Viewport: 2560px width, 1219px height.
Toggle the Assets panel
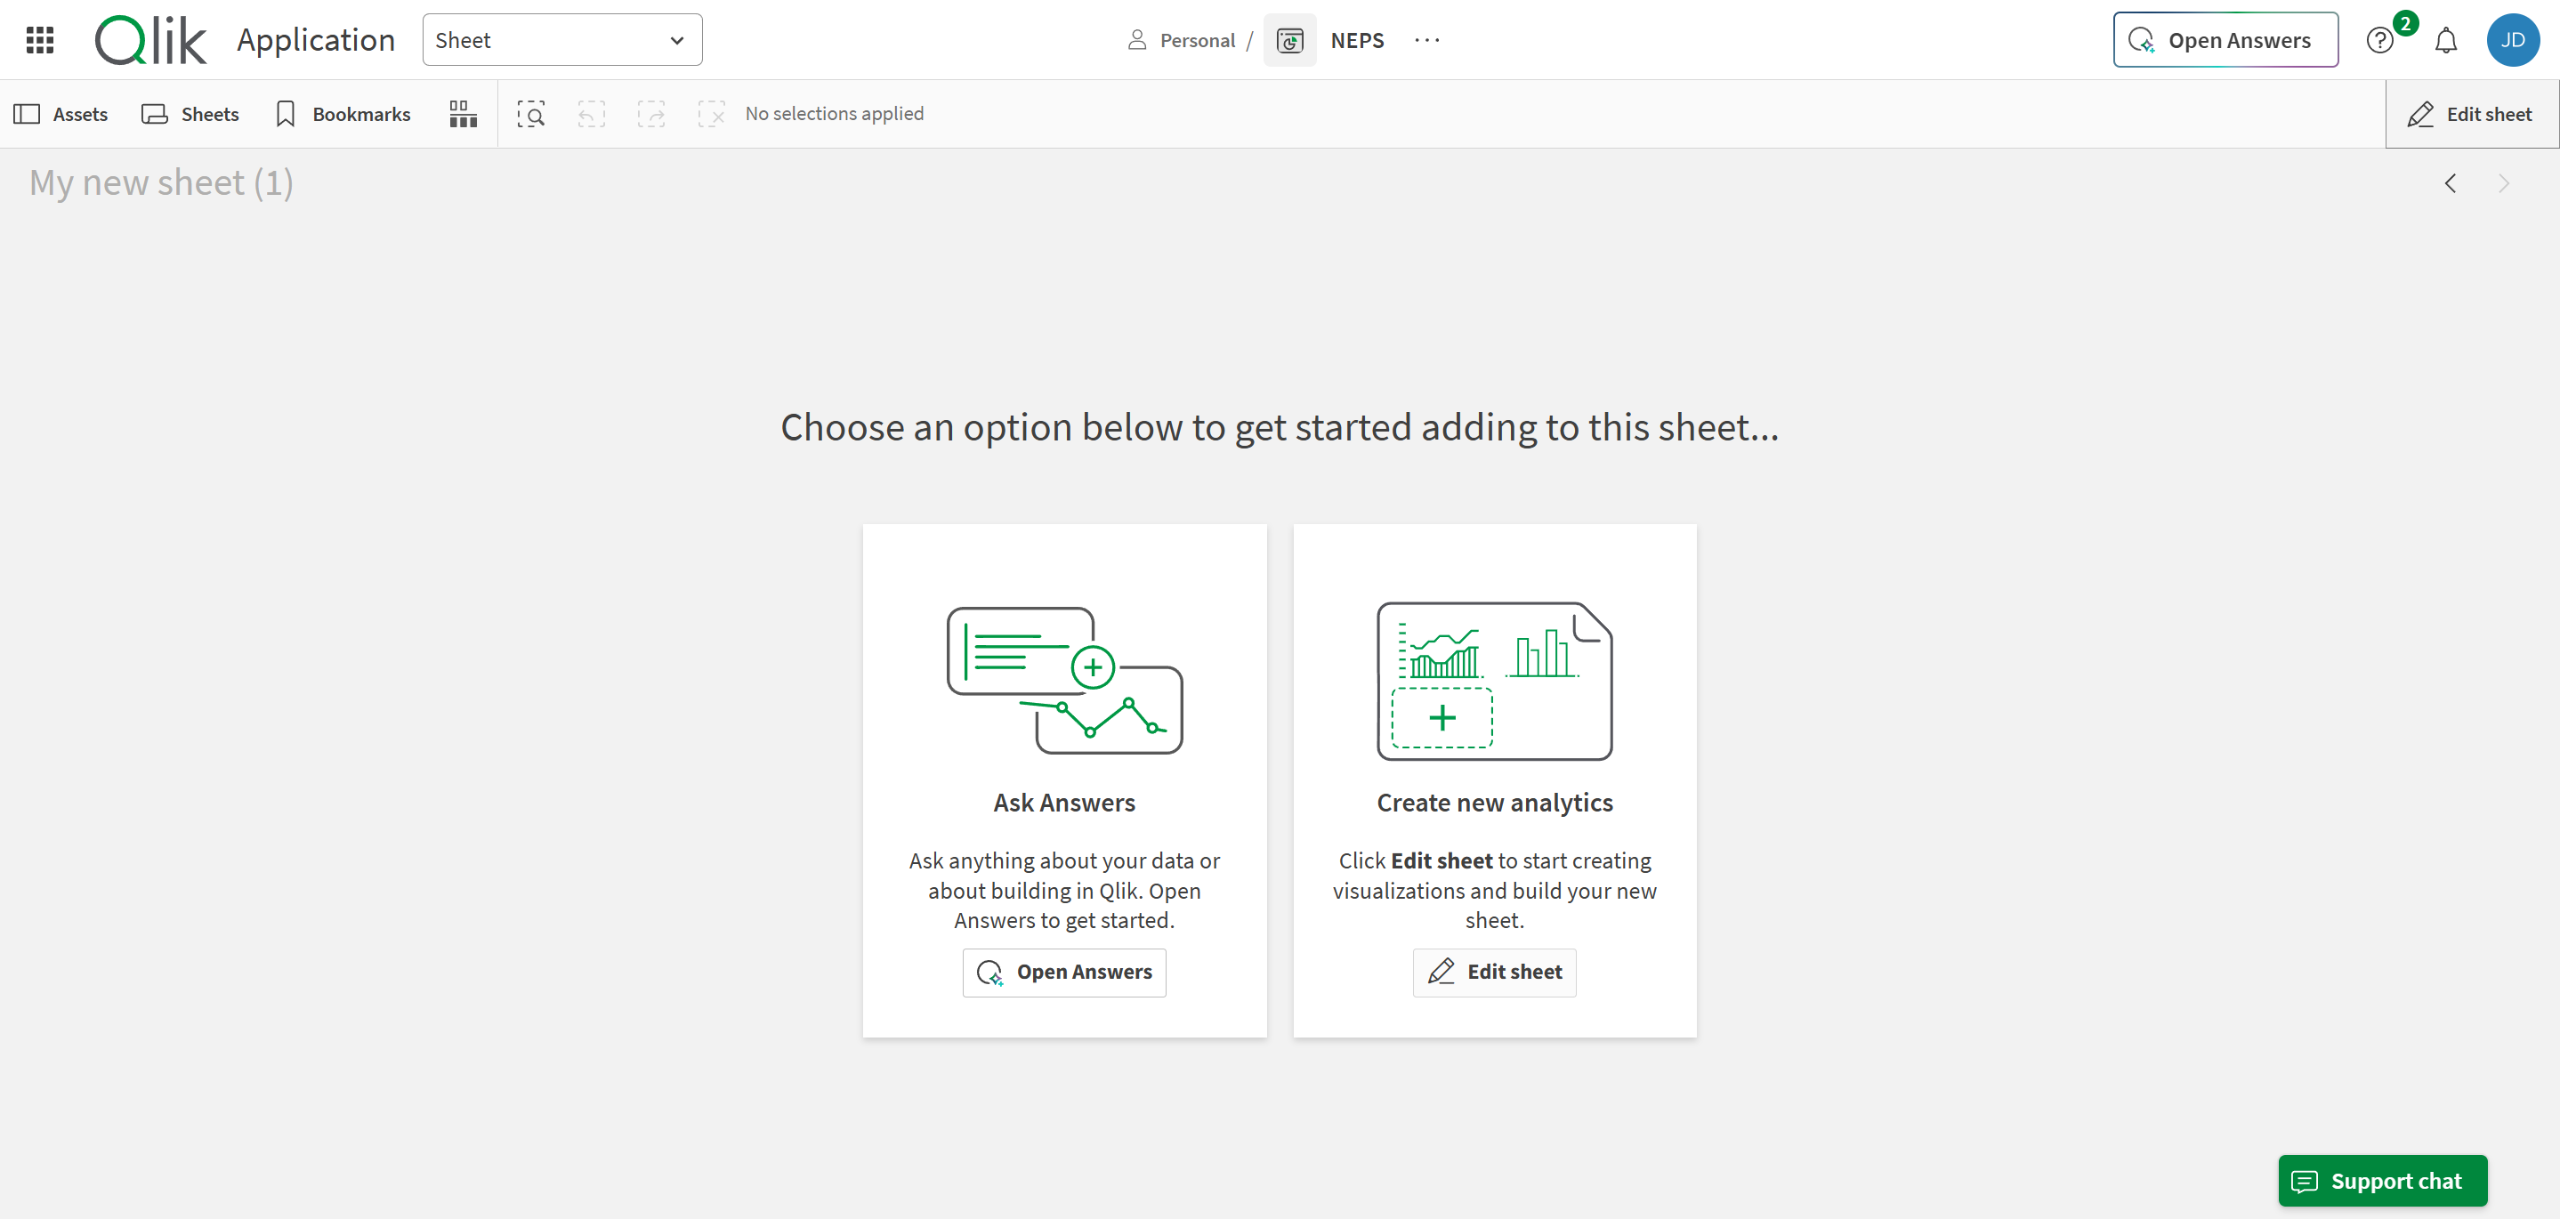61,114
